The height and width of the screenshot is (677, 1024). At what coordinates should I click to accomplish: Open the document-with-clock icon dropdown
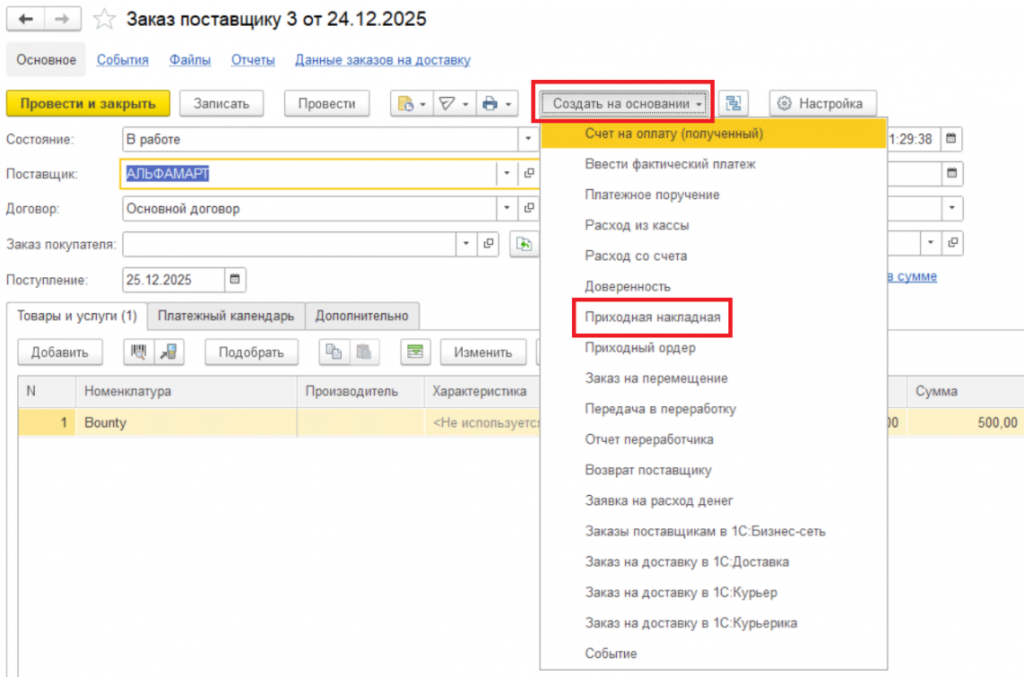(411, 103)
